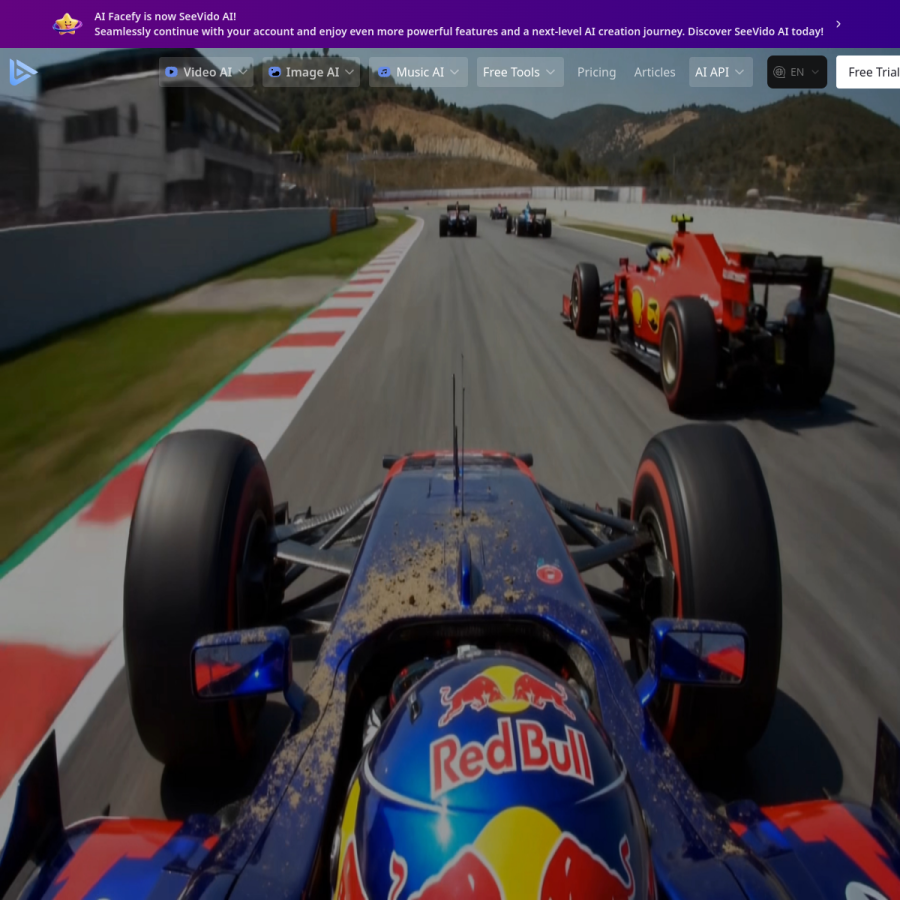This screenshot has height=900, width=900.
Task: Select the EN language label
Action: coord(797,72)
